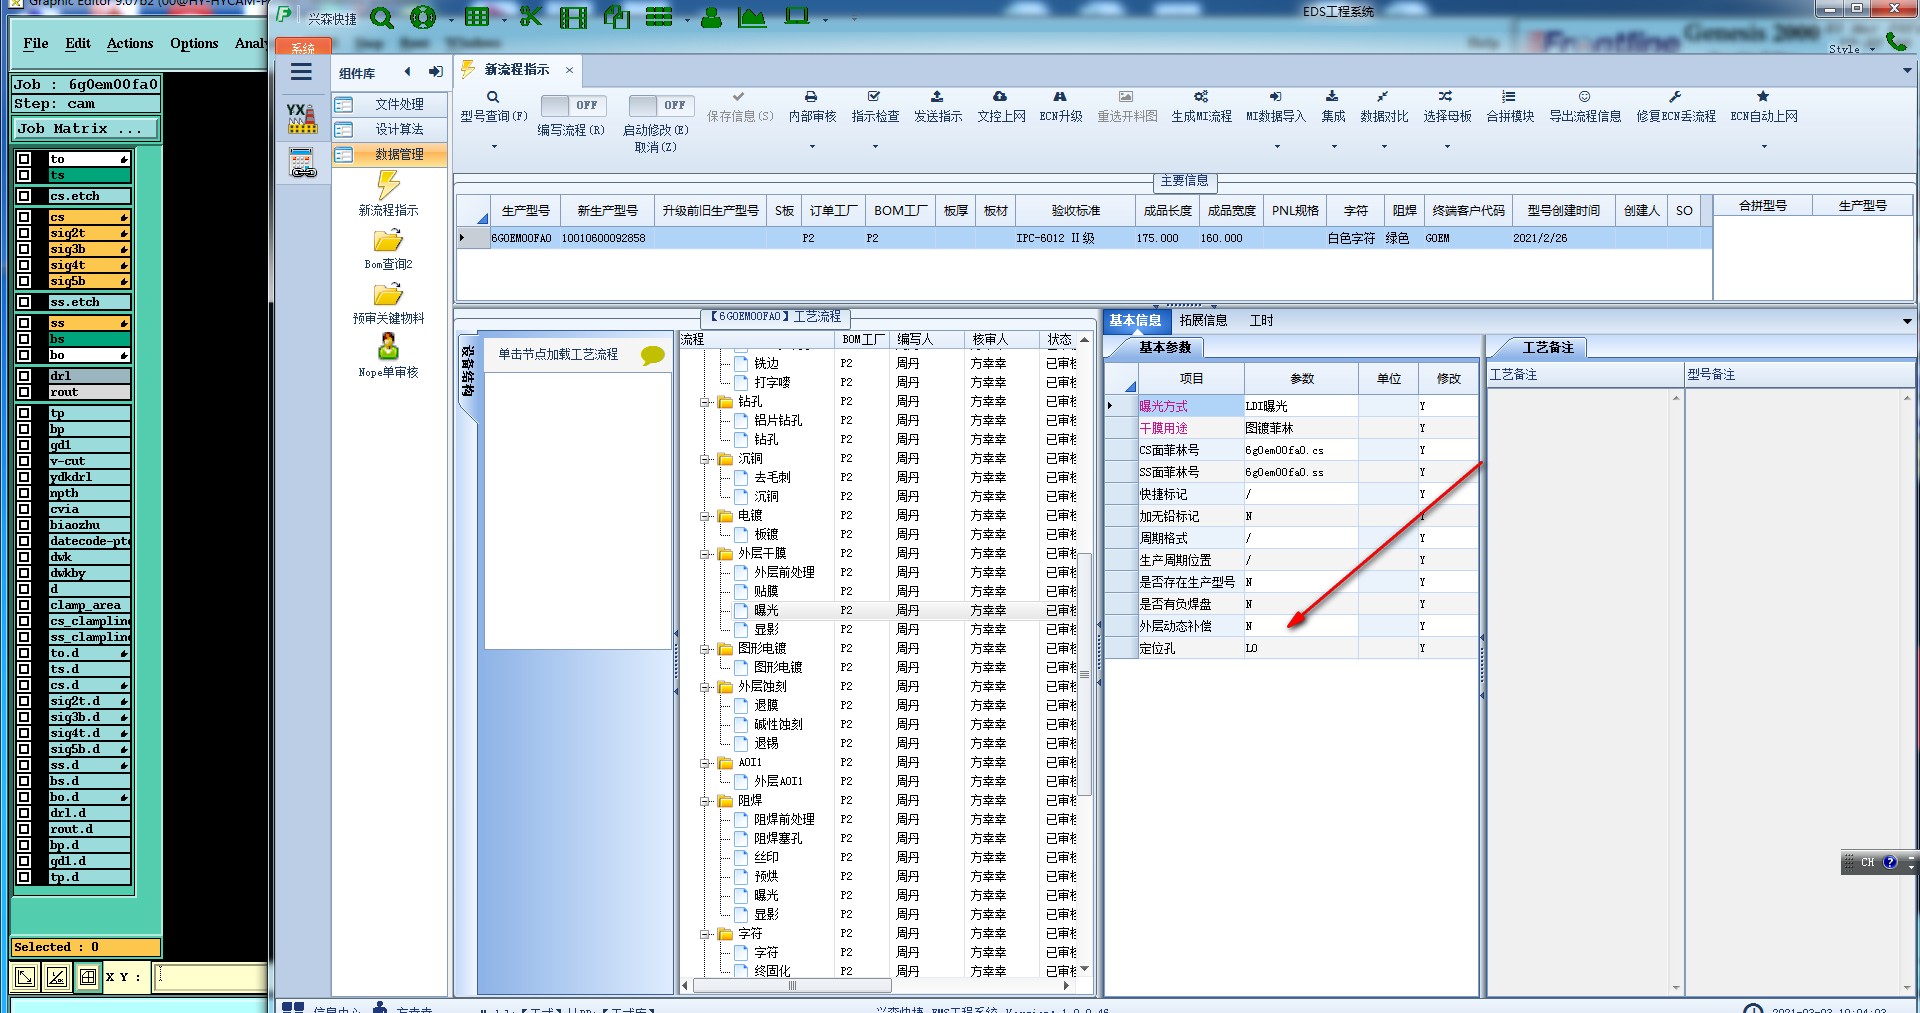
Task: Toggle visibility box of 'to' layer
Action: point(24,159)
